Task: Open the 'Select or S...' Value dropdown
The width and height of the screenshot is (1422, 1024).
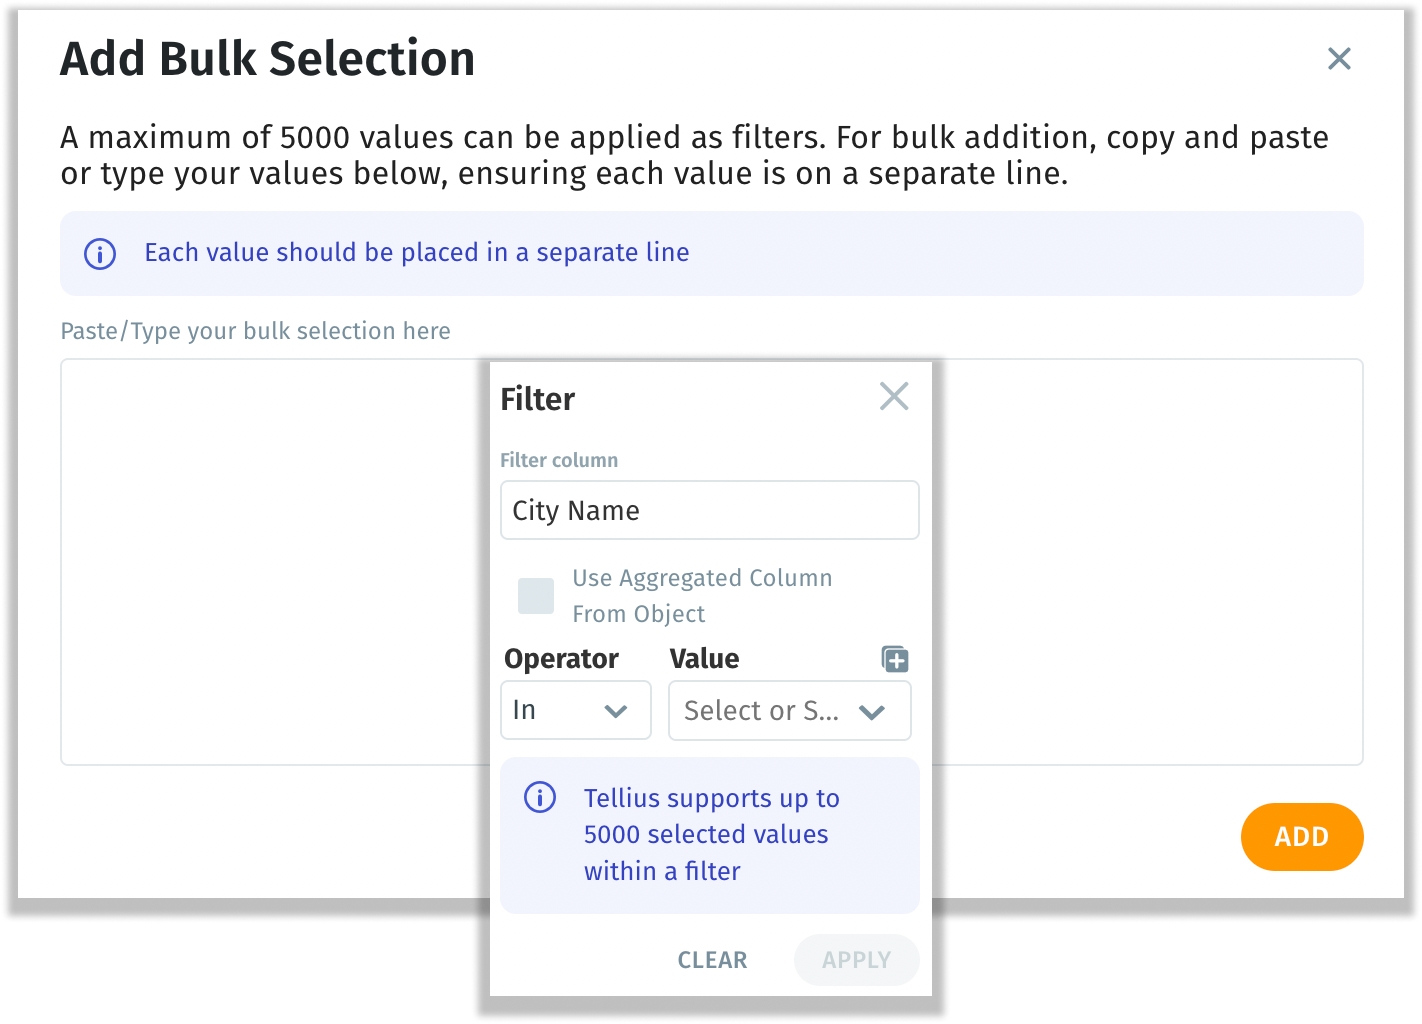Action: [760, 711]
